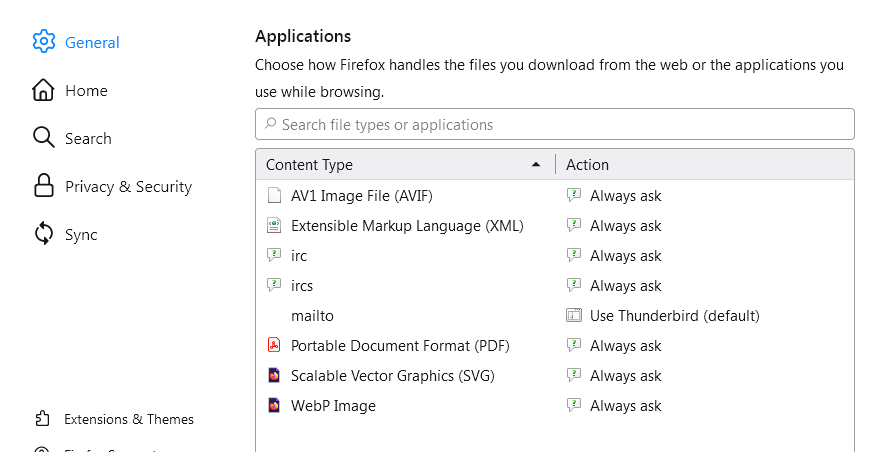
Task: Click the SVG file type icon
Action: pos(274,375)
